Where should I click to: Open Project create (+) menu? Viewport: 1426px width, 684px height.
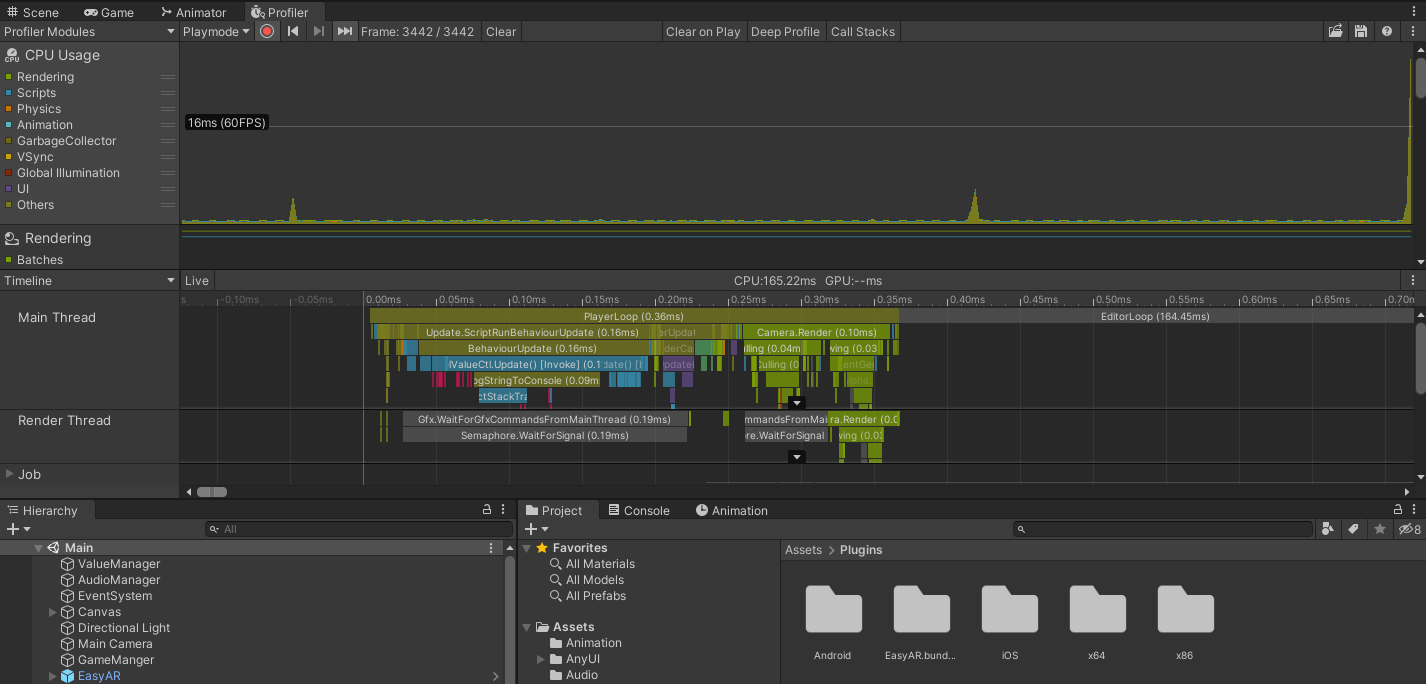[536, 529]
